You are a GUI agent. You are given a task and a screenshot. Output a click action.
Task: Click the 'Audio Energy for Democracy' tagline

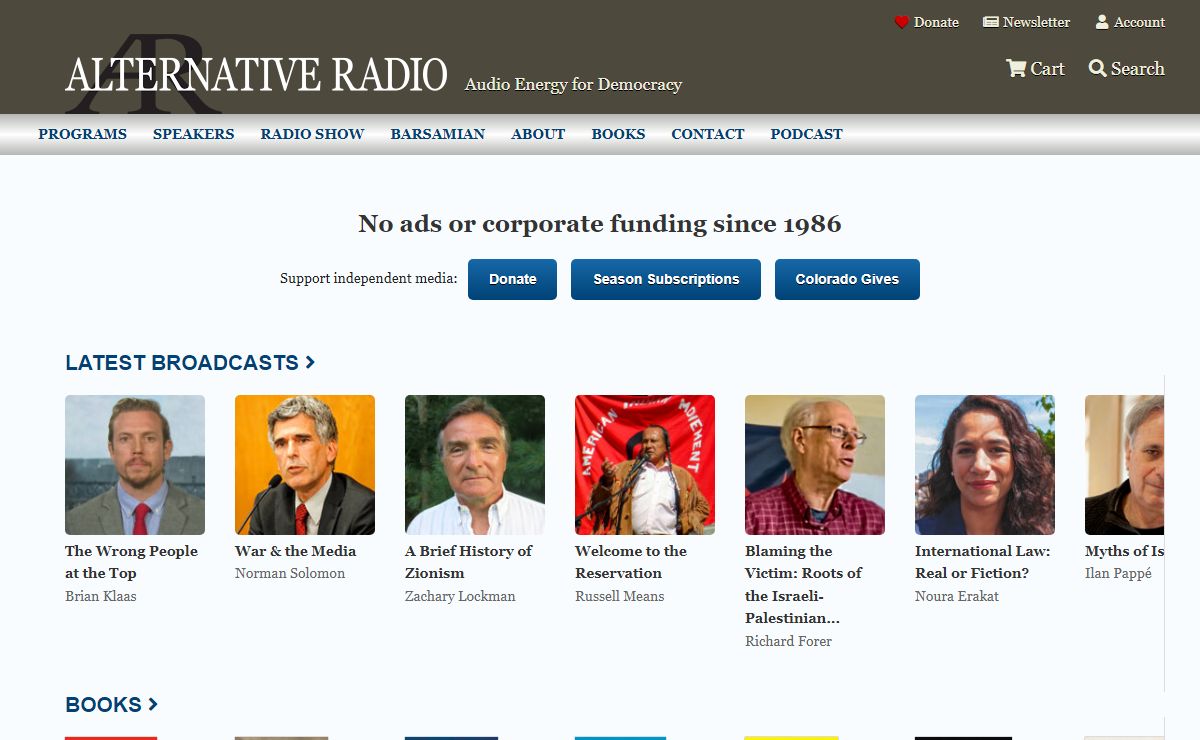(x=573, y=85)
